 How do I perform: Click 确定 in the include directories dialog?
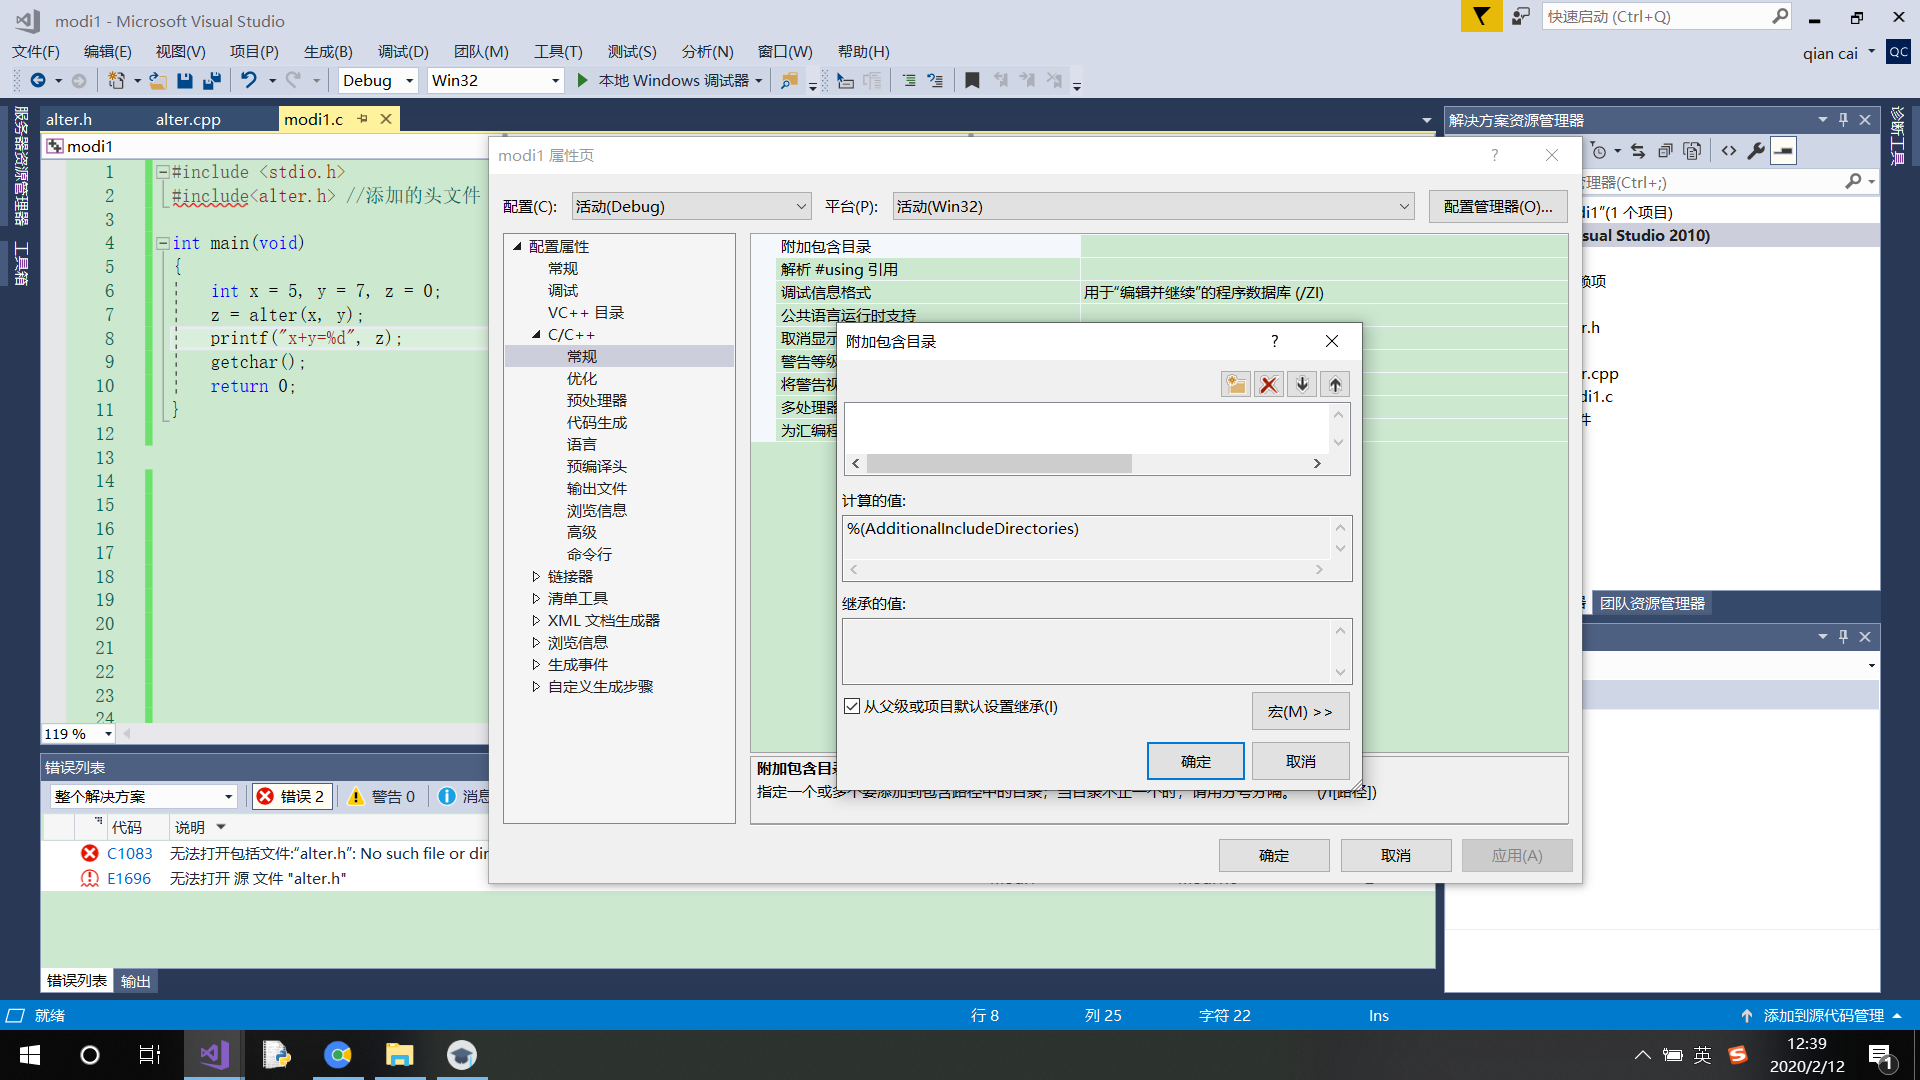point(1195,761)
